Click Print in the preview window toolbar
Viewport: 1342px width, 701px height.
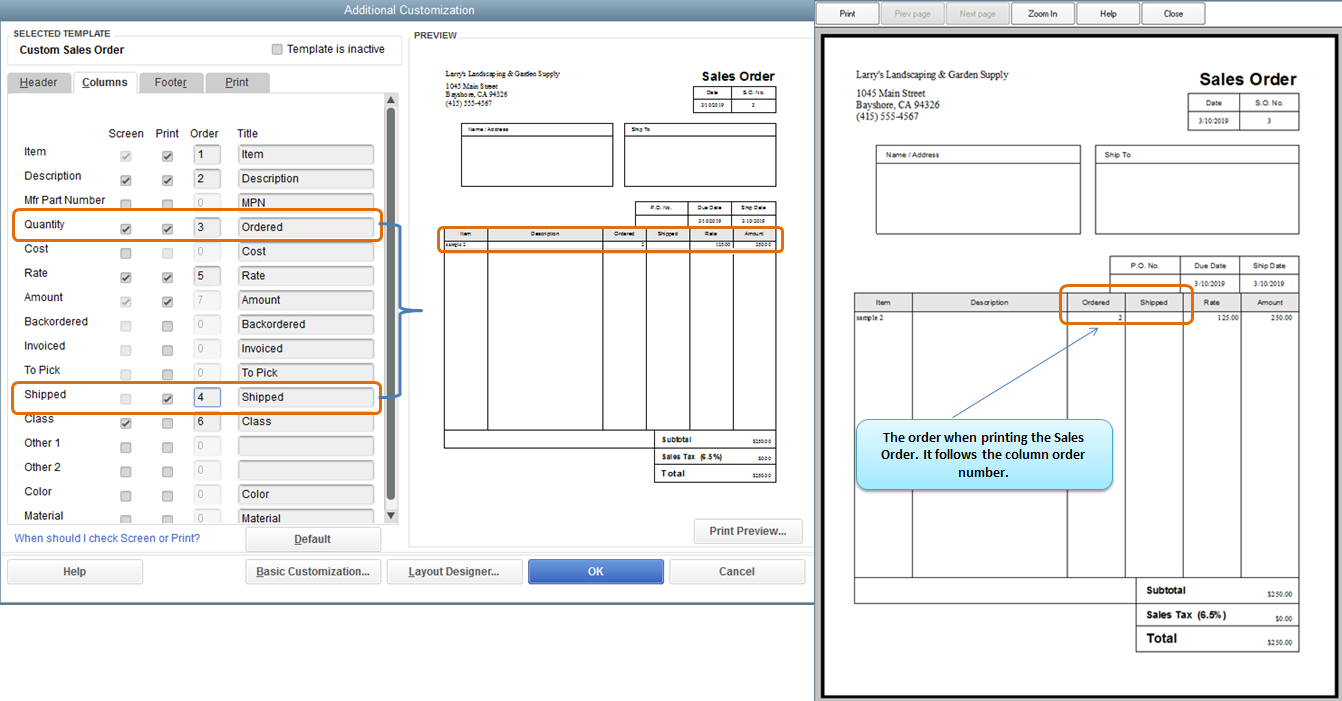846,13
